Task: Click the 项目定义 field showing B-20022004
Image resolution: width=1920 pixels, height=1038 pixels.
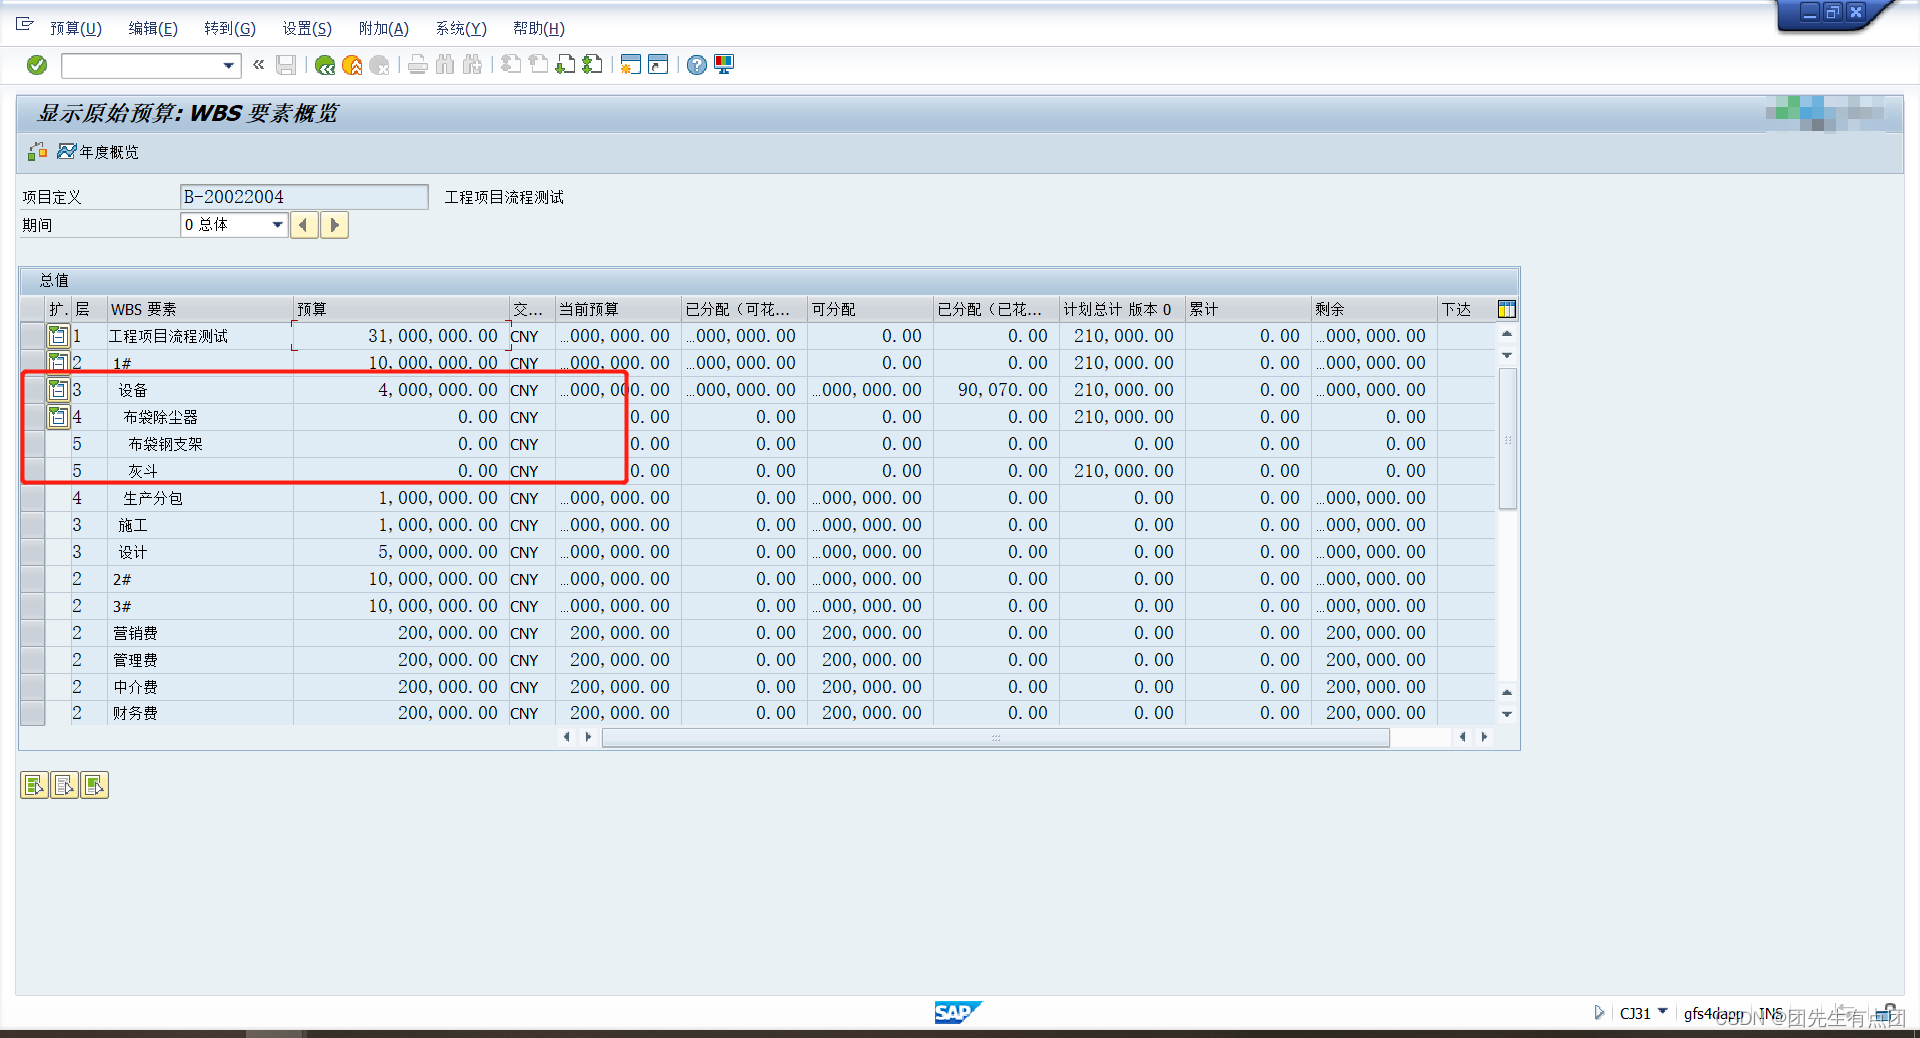Action: point(303,197)
